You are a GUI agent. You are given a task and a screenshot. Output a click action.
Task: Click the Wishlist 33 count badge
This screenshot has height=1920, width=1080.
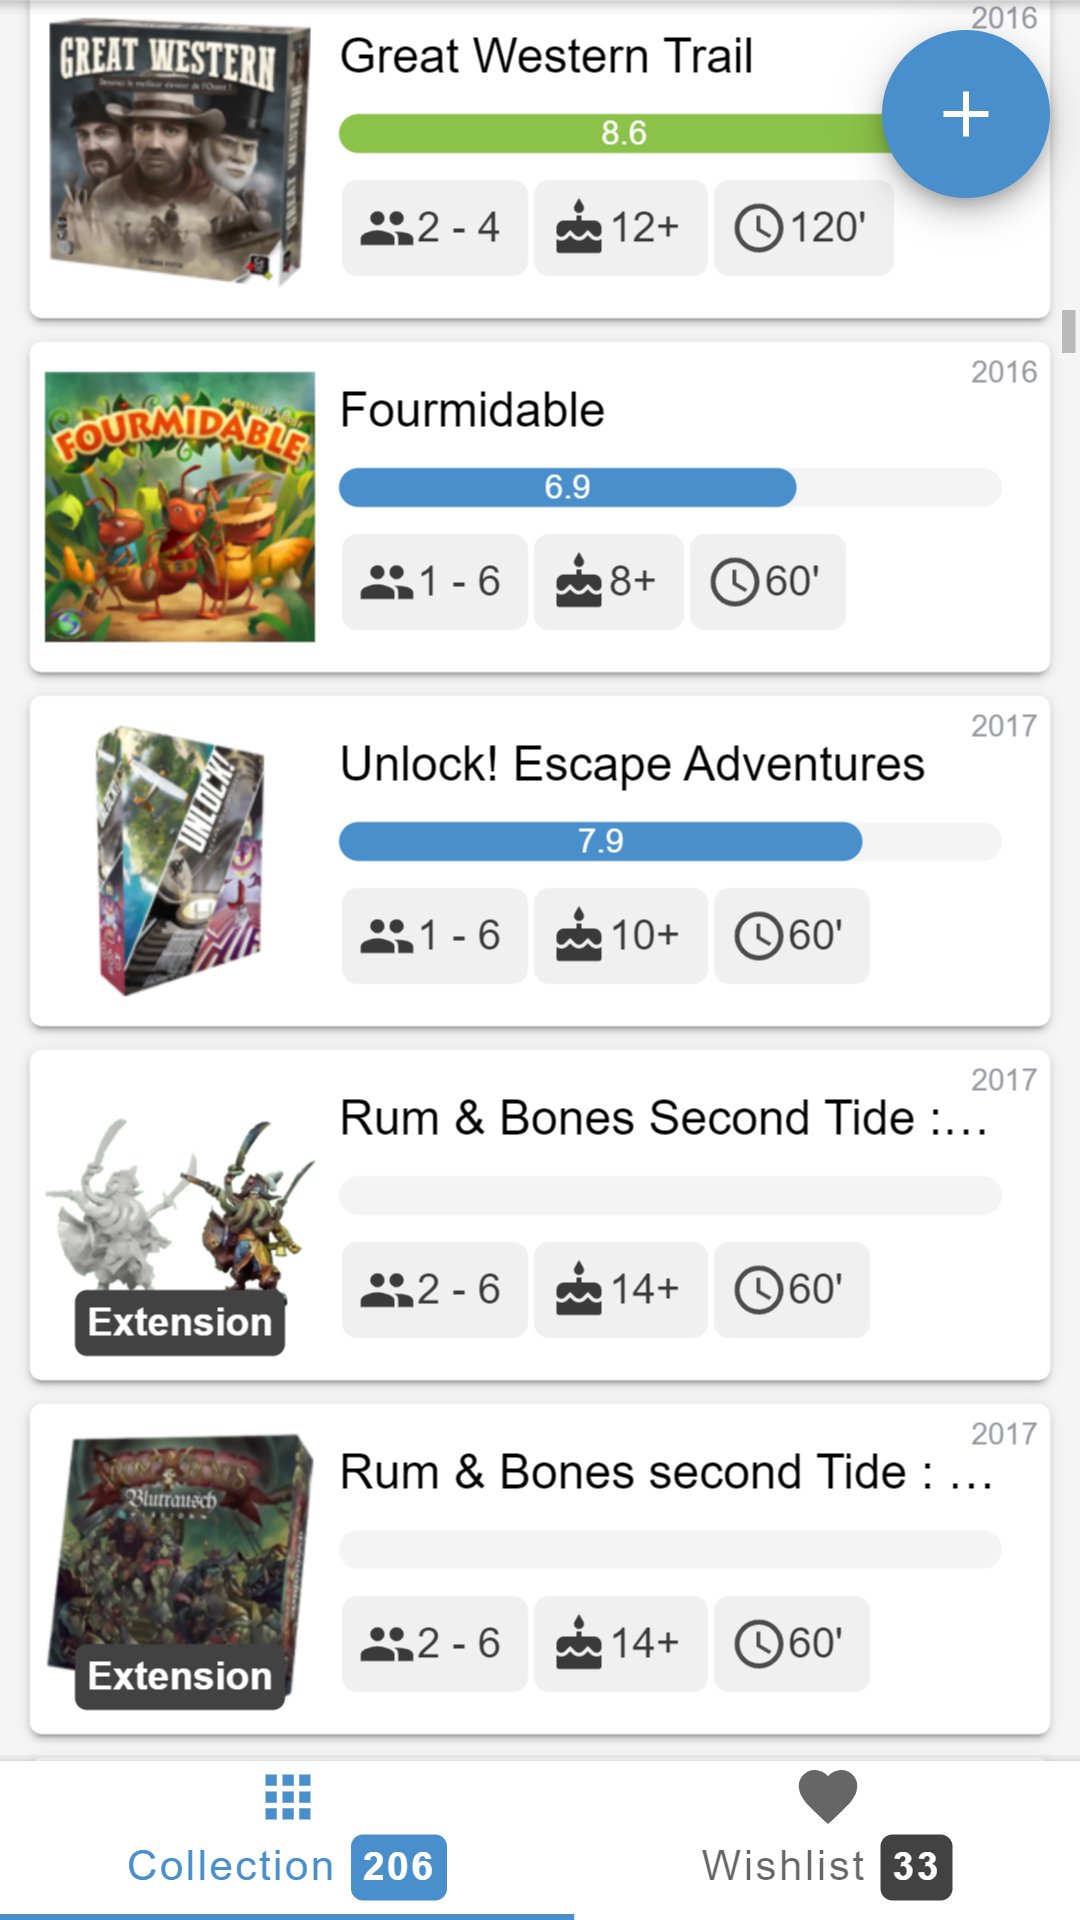[916, 1867]
